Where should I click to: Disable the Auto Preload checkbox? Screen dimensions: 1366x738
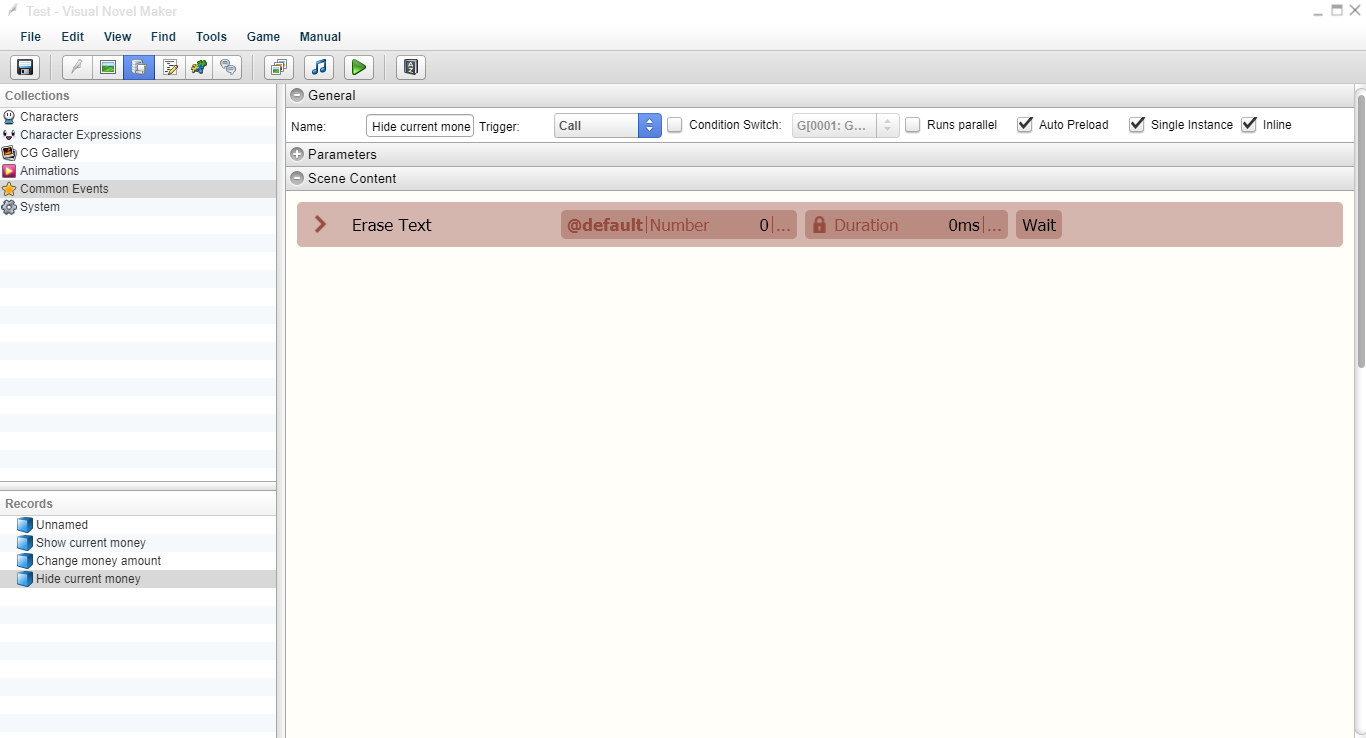(x=1025, y=125)
